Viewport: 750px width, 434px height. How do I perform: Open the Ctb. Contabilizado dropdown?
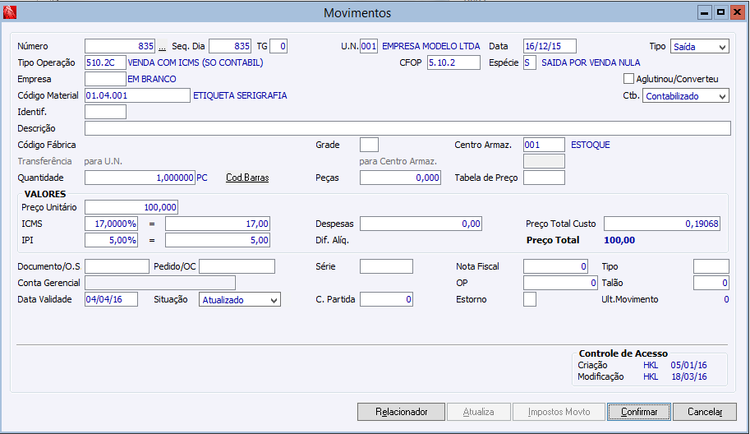pos(685,96)
